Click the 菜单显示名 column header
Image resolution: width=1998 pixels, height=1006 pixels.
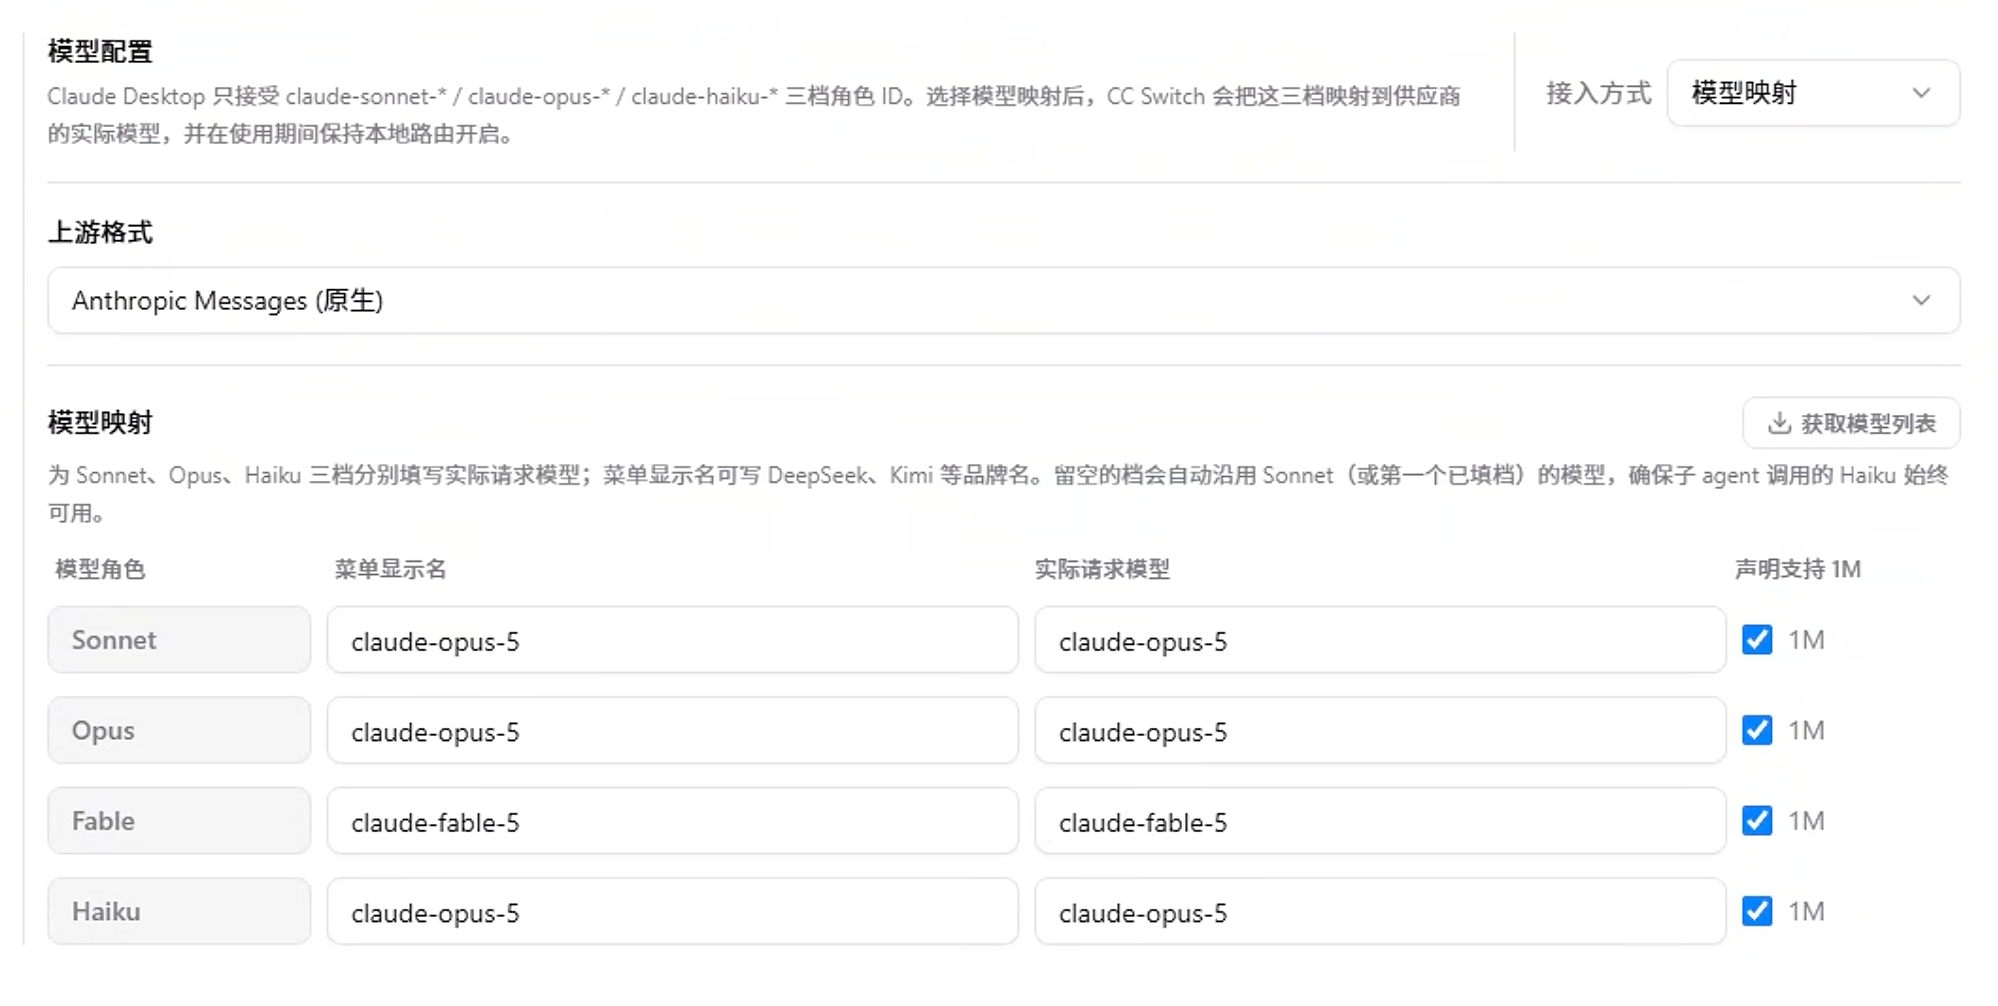tap(390, 569)
